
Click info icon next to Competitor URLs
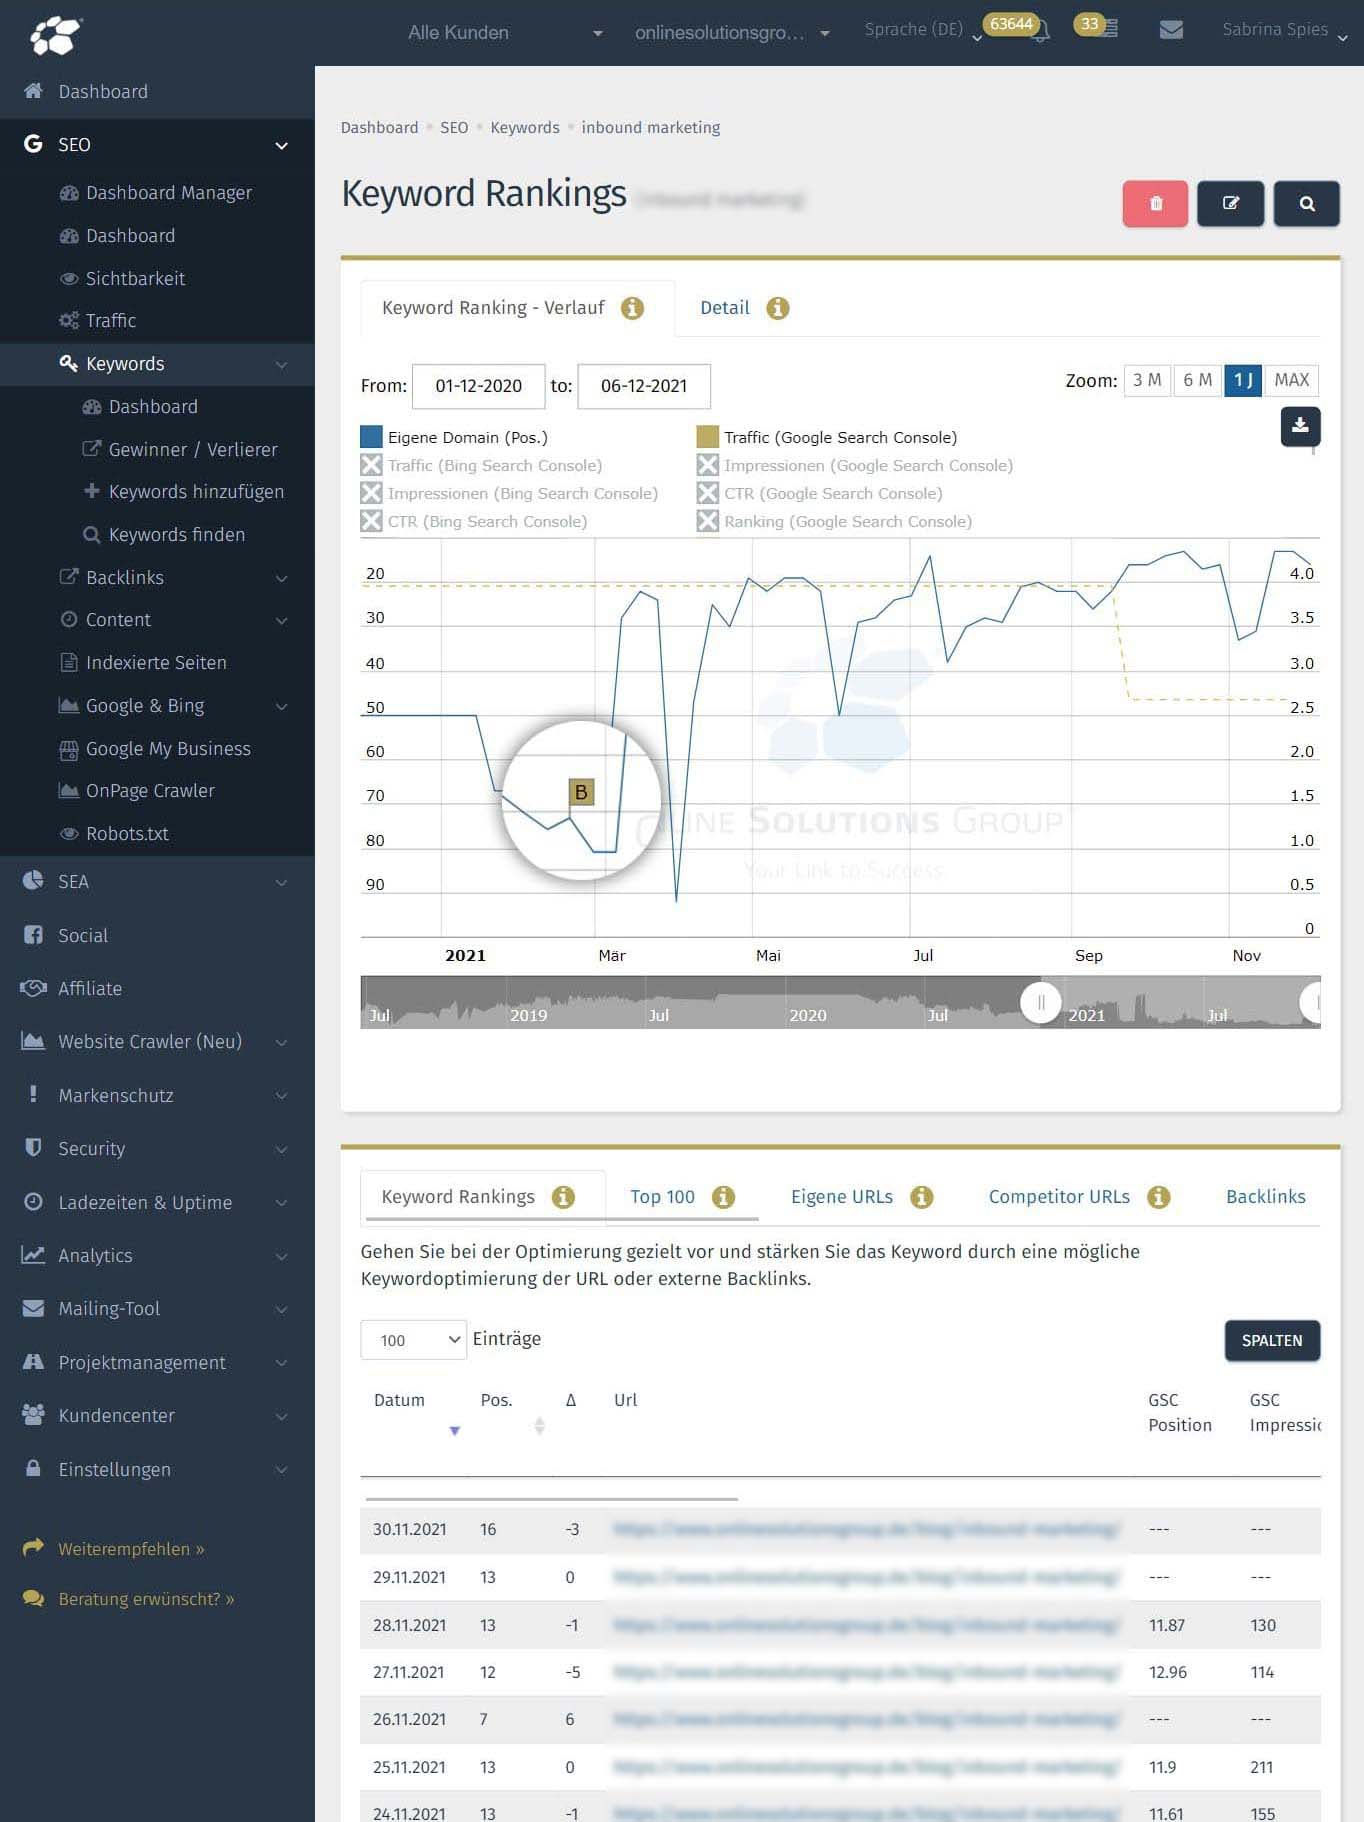(x=1159, y=1197)
